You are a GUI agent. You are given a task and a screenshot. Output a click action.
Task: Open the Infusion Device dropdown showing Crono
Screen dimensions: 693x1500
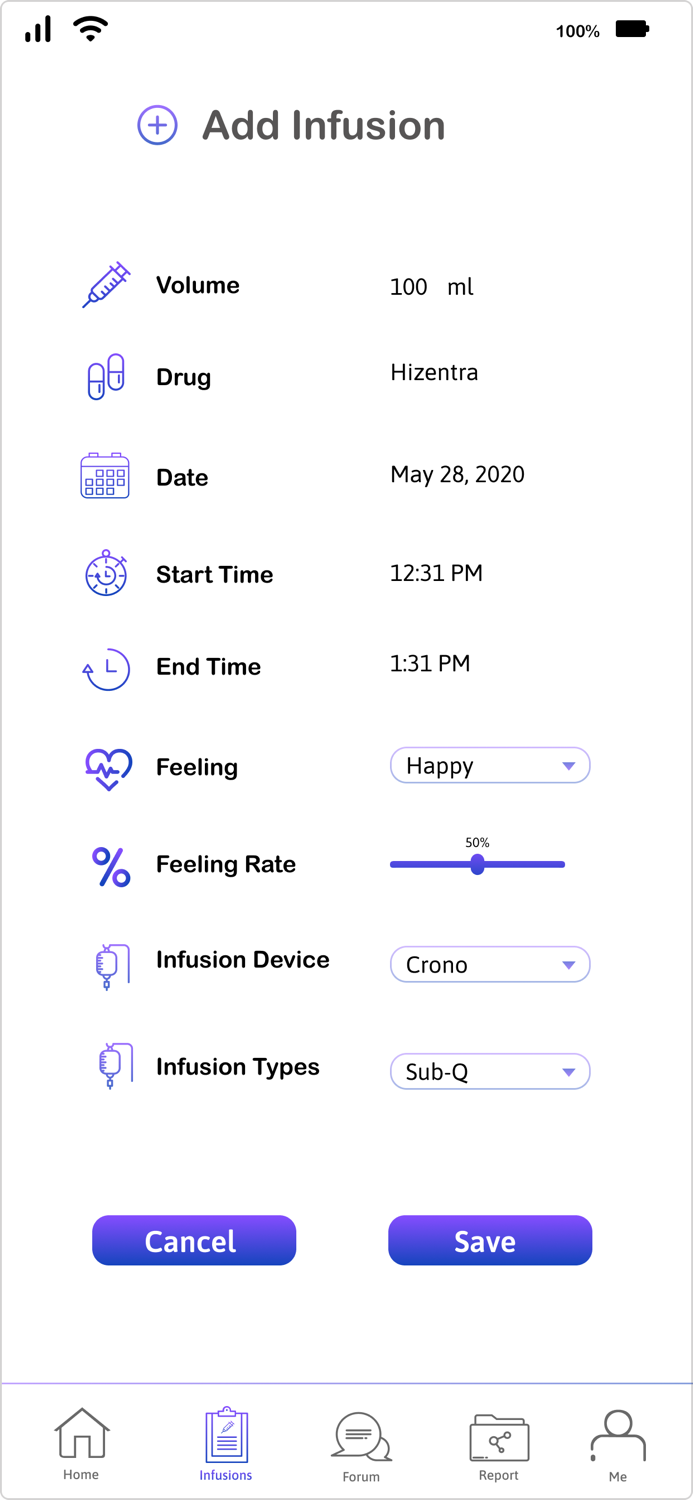pos(489,964)
